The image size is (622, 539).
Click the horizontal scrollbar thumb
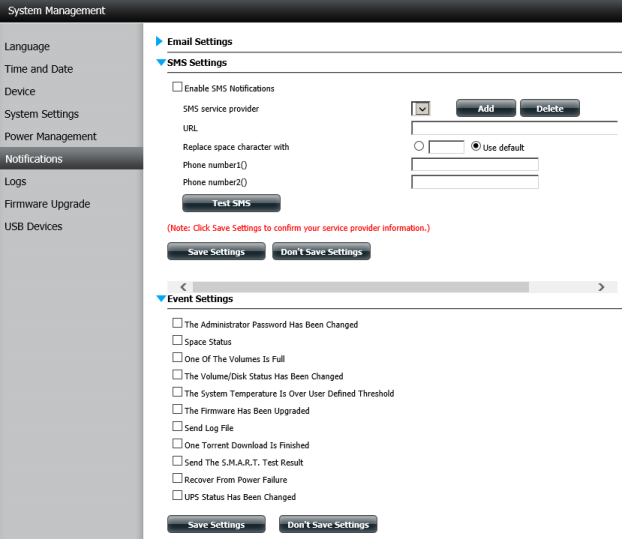[361, 287]
